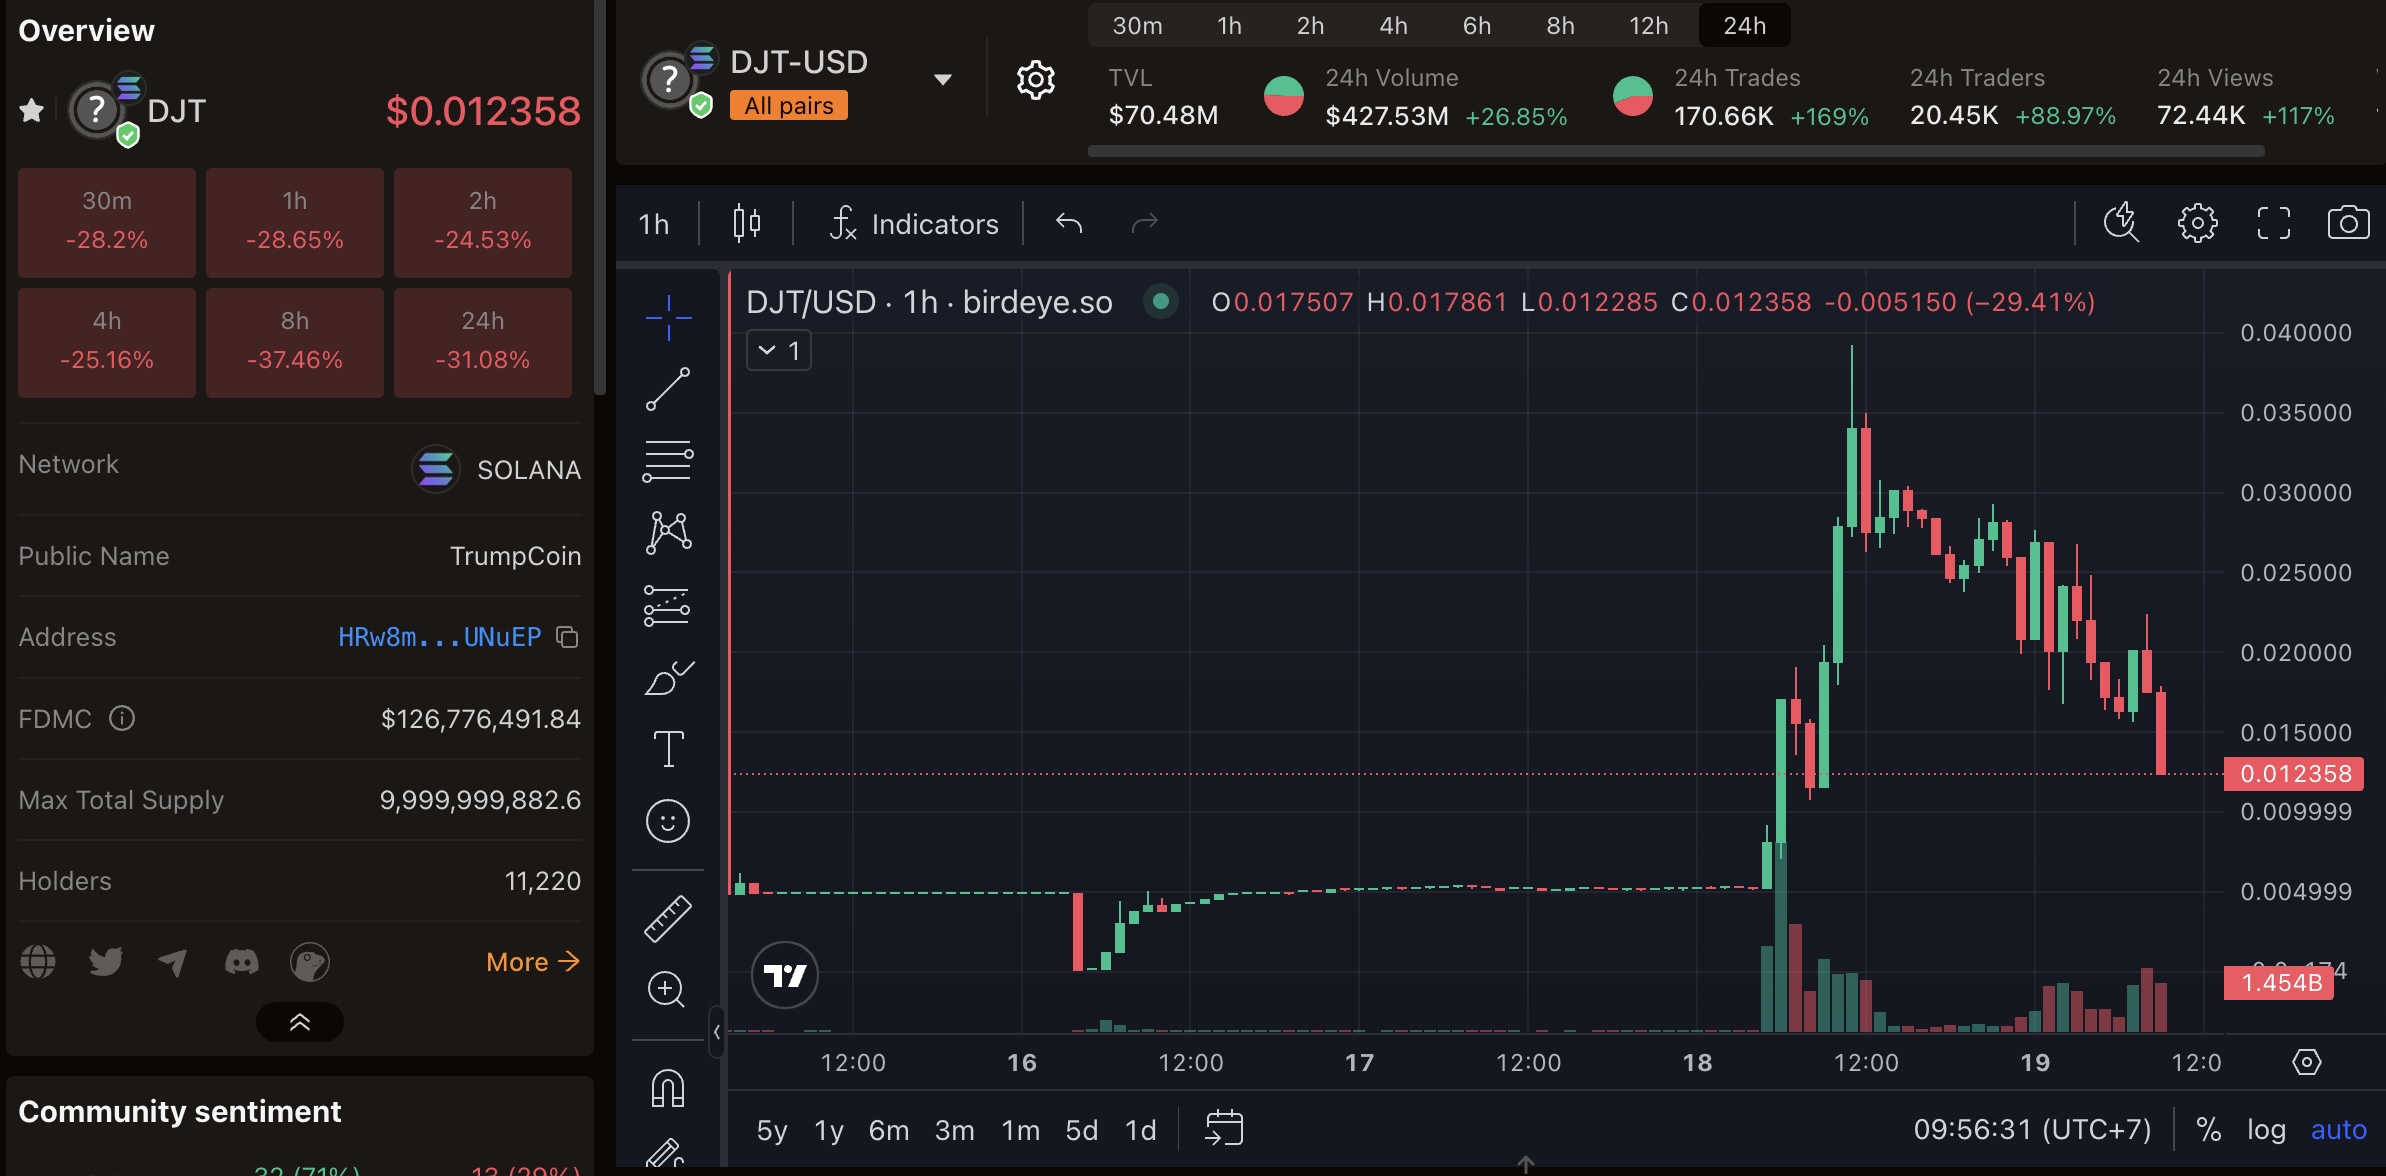Switch stats to the 4h tab
This screenshot has width=2386, height=1176.
(1393, 25)
